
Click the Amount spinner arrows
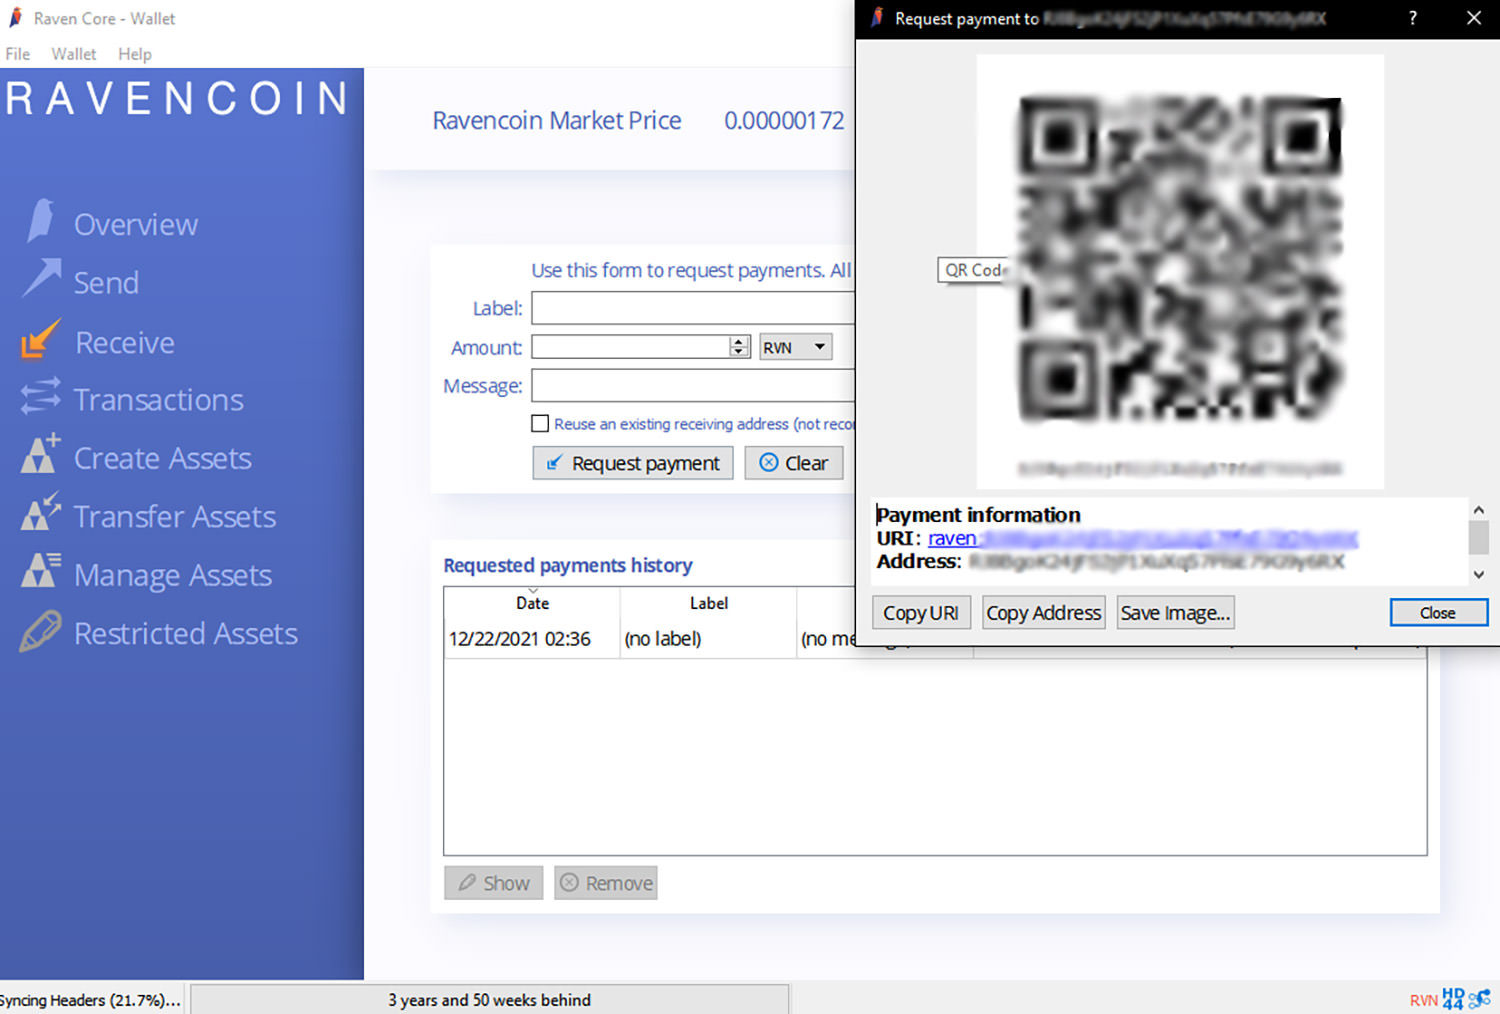(x=739, y=347)
